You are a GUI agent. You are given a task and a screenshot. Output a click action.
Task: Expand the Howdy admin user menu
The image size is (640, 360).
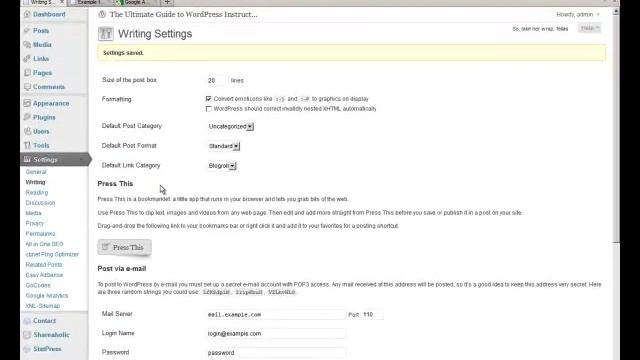[578, 14]
